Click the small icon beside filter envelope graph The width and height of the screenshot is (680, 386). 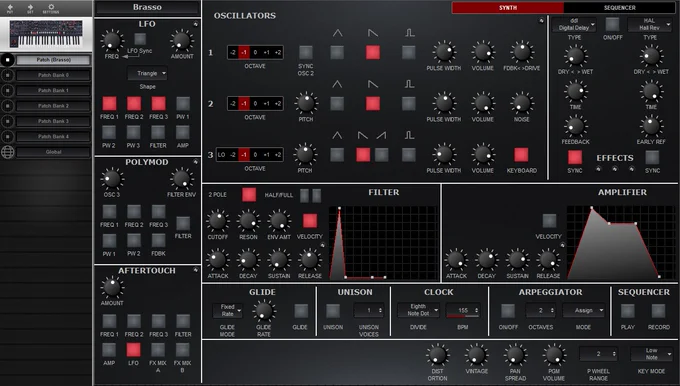(x=322, y=245)
